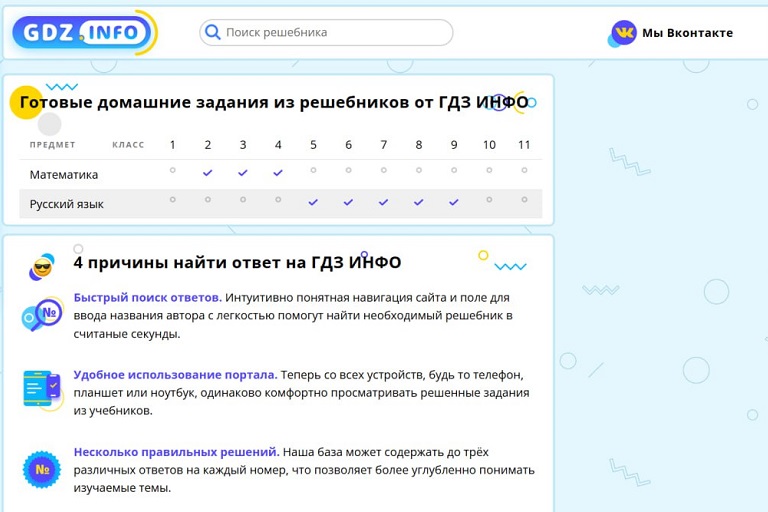This screenshot has height=512, width=768.
Task: Click the tablet and phone devices icon
Action: point(42,388)
